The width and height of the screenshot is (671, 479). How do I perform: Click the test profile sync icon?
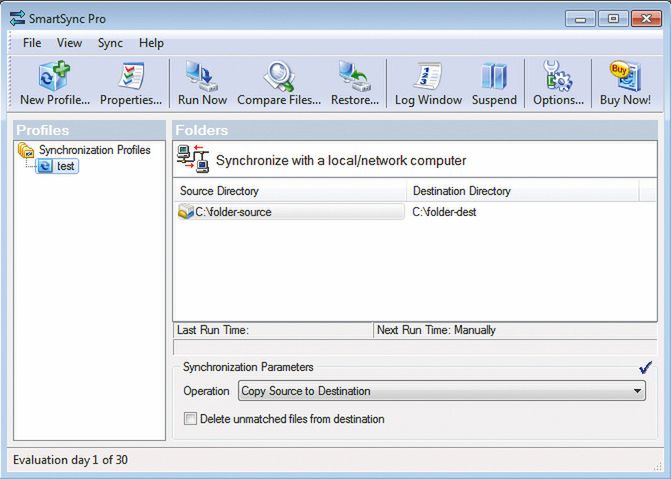45,166
